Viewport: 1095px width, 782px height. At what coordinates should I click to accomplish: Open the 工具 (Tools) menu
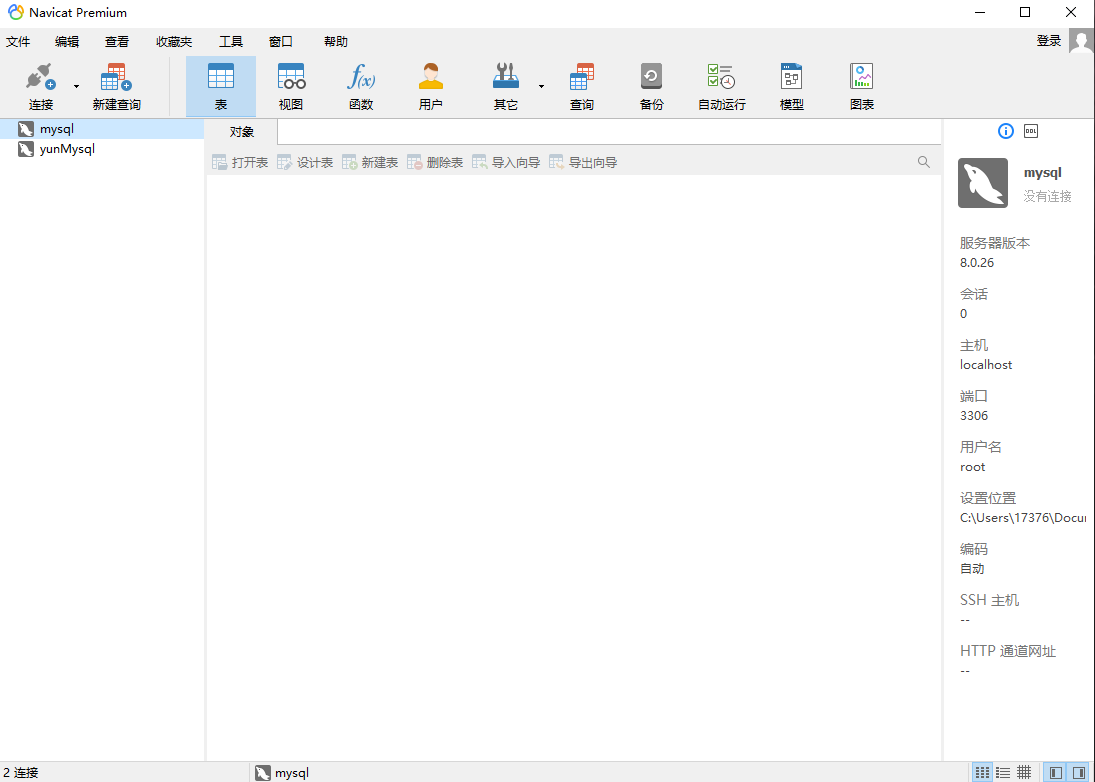[x=231, y=42]
